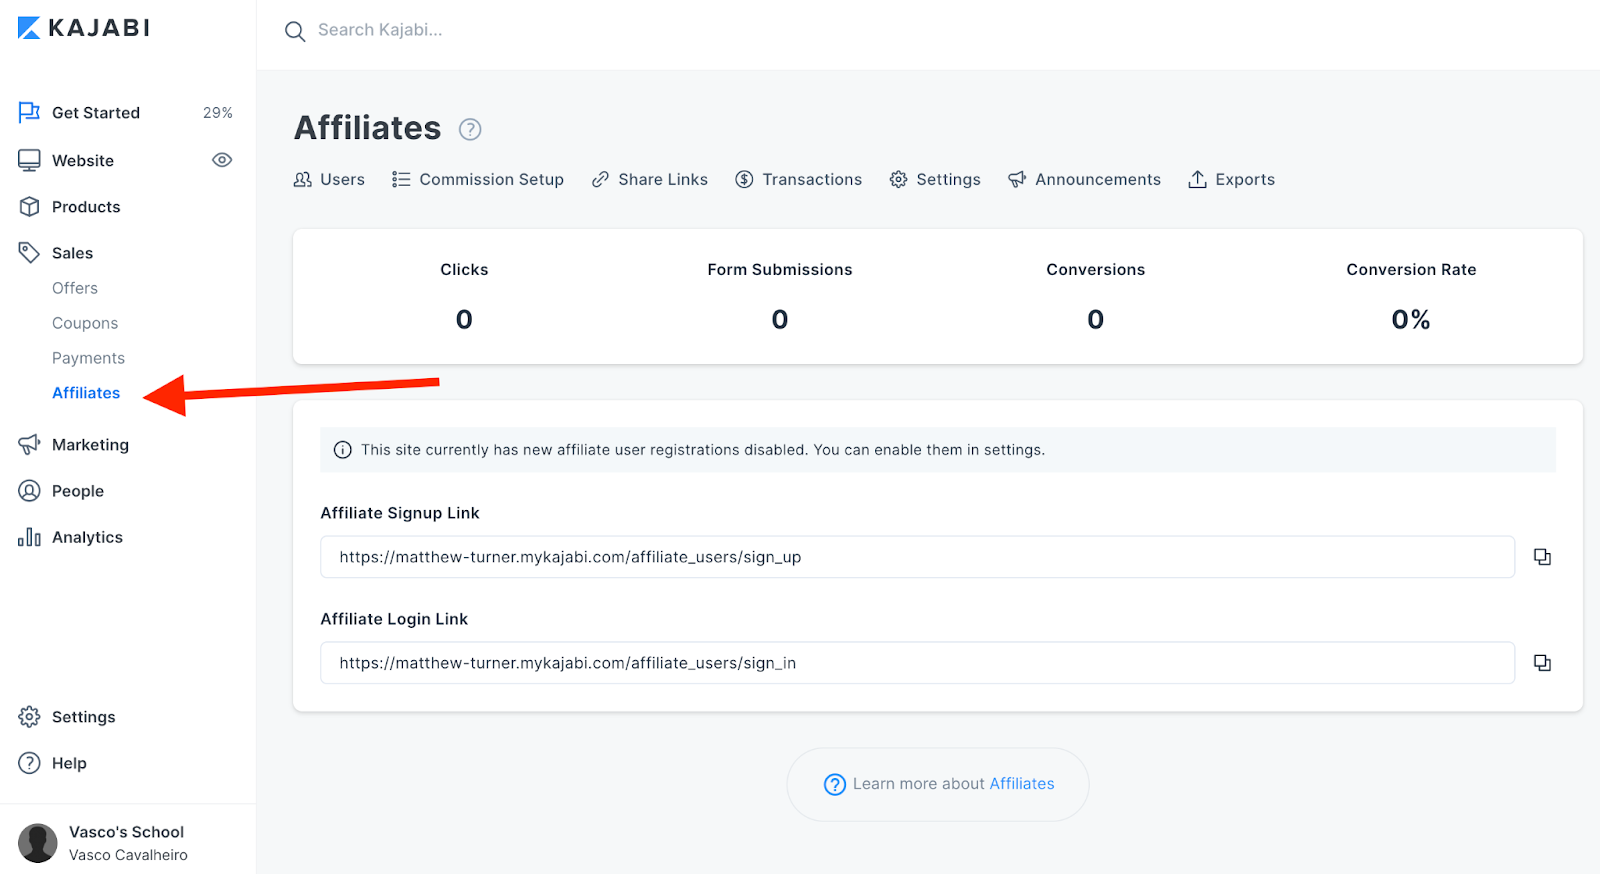Click the Affiliate Signup Link field

click(x=917, y=557)
